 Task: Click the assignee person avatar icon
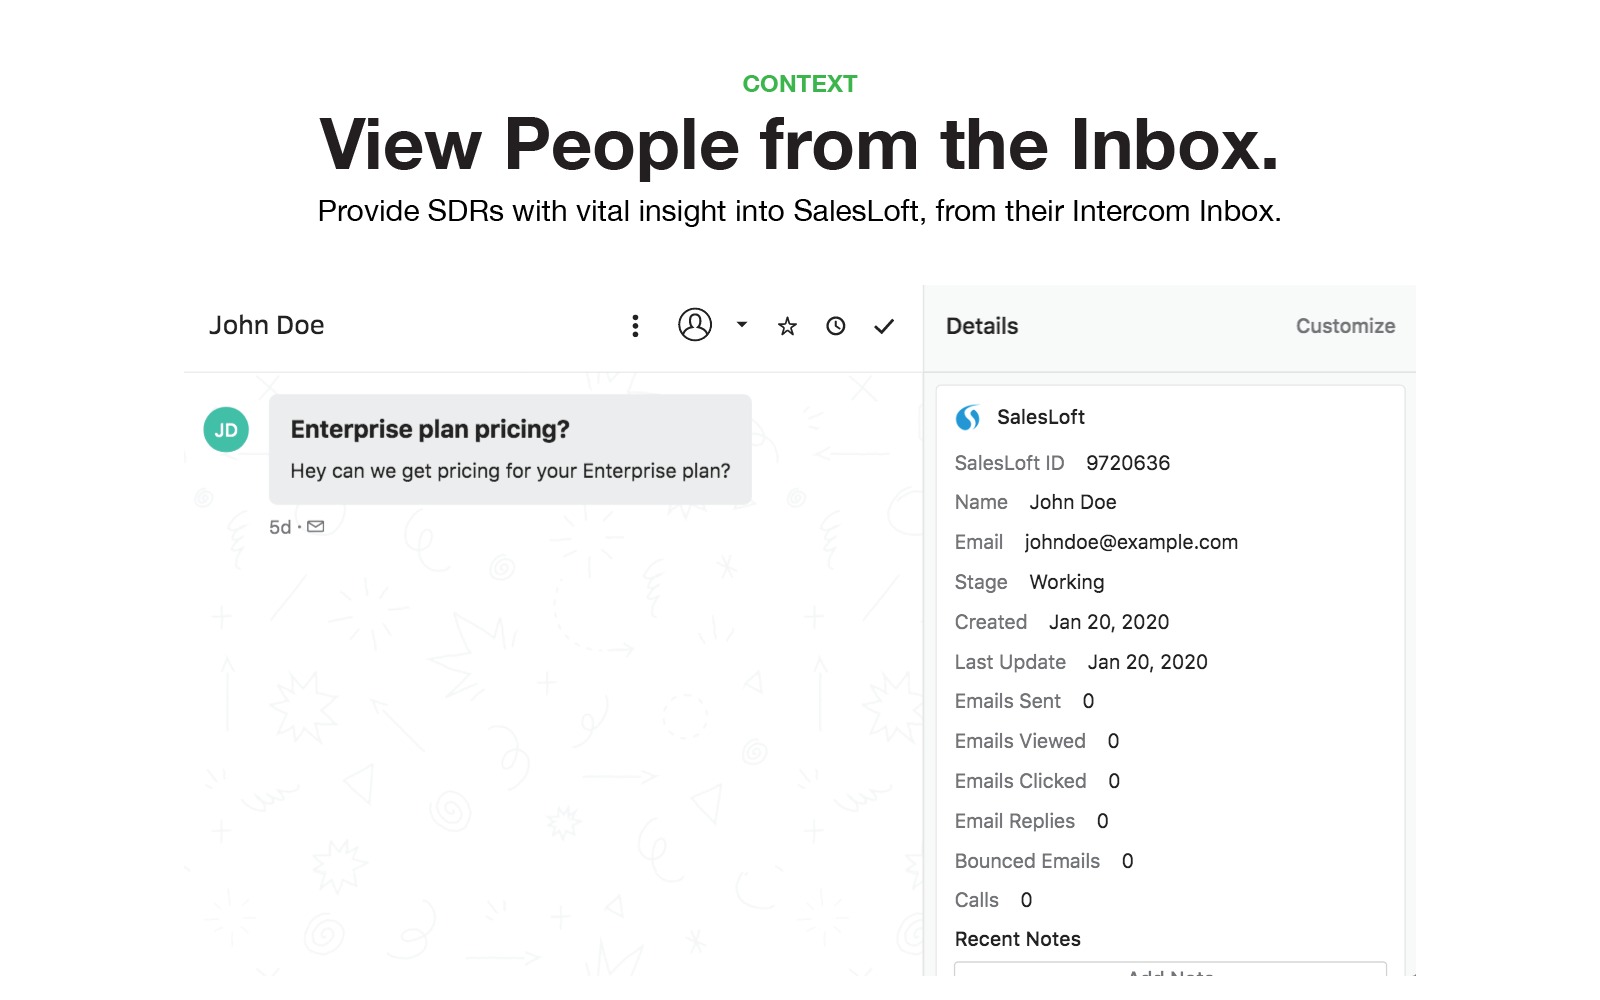tap(695, 325)
